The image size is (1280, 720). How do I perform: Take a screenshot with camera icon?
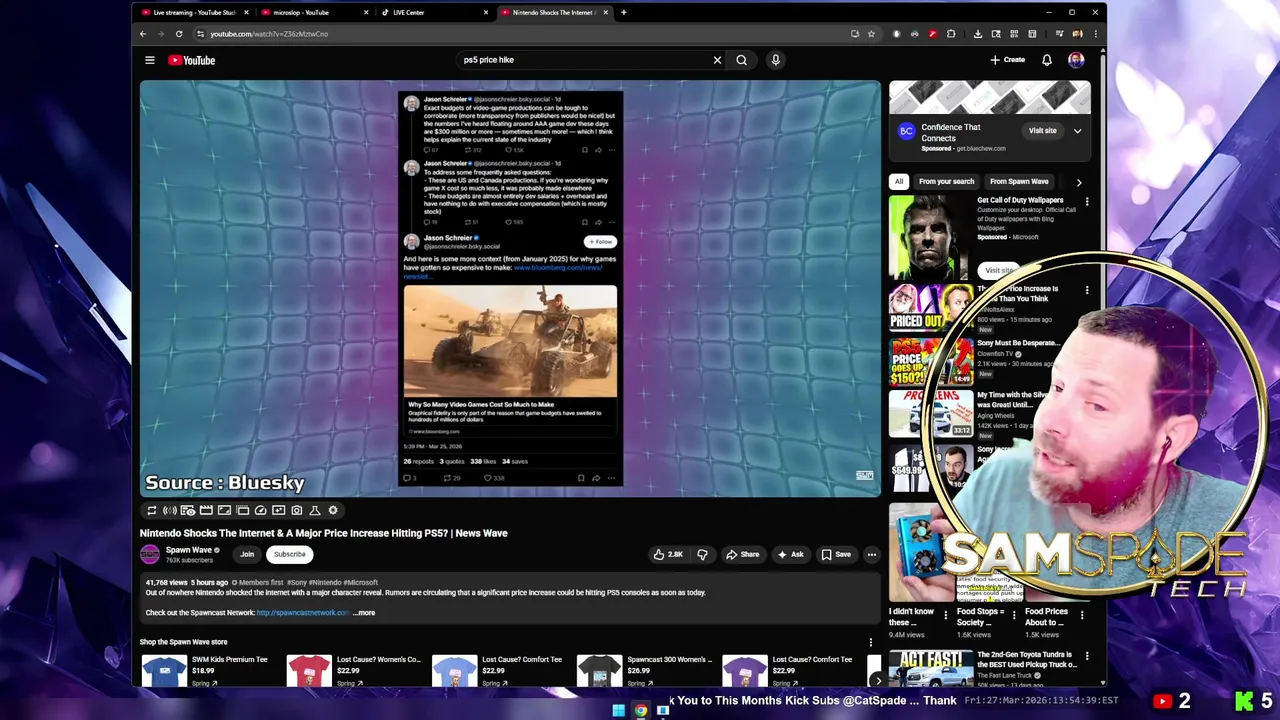[297, 510]
